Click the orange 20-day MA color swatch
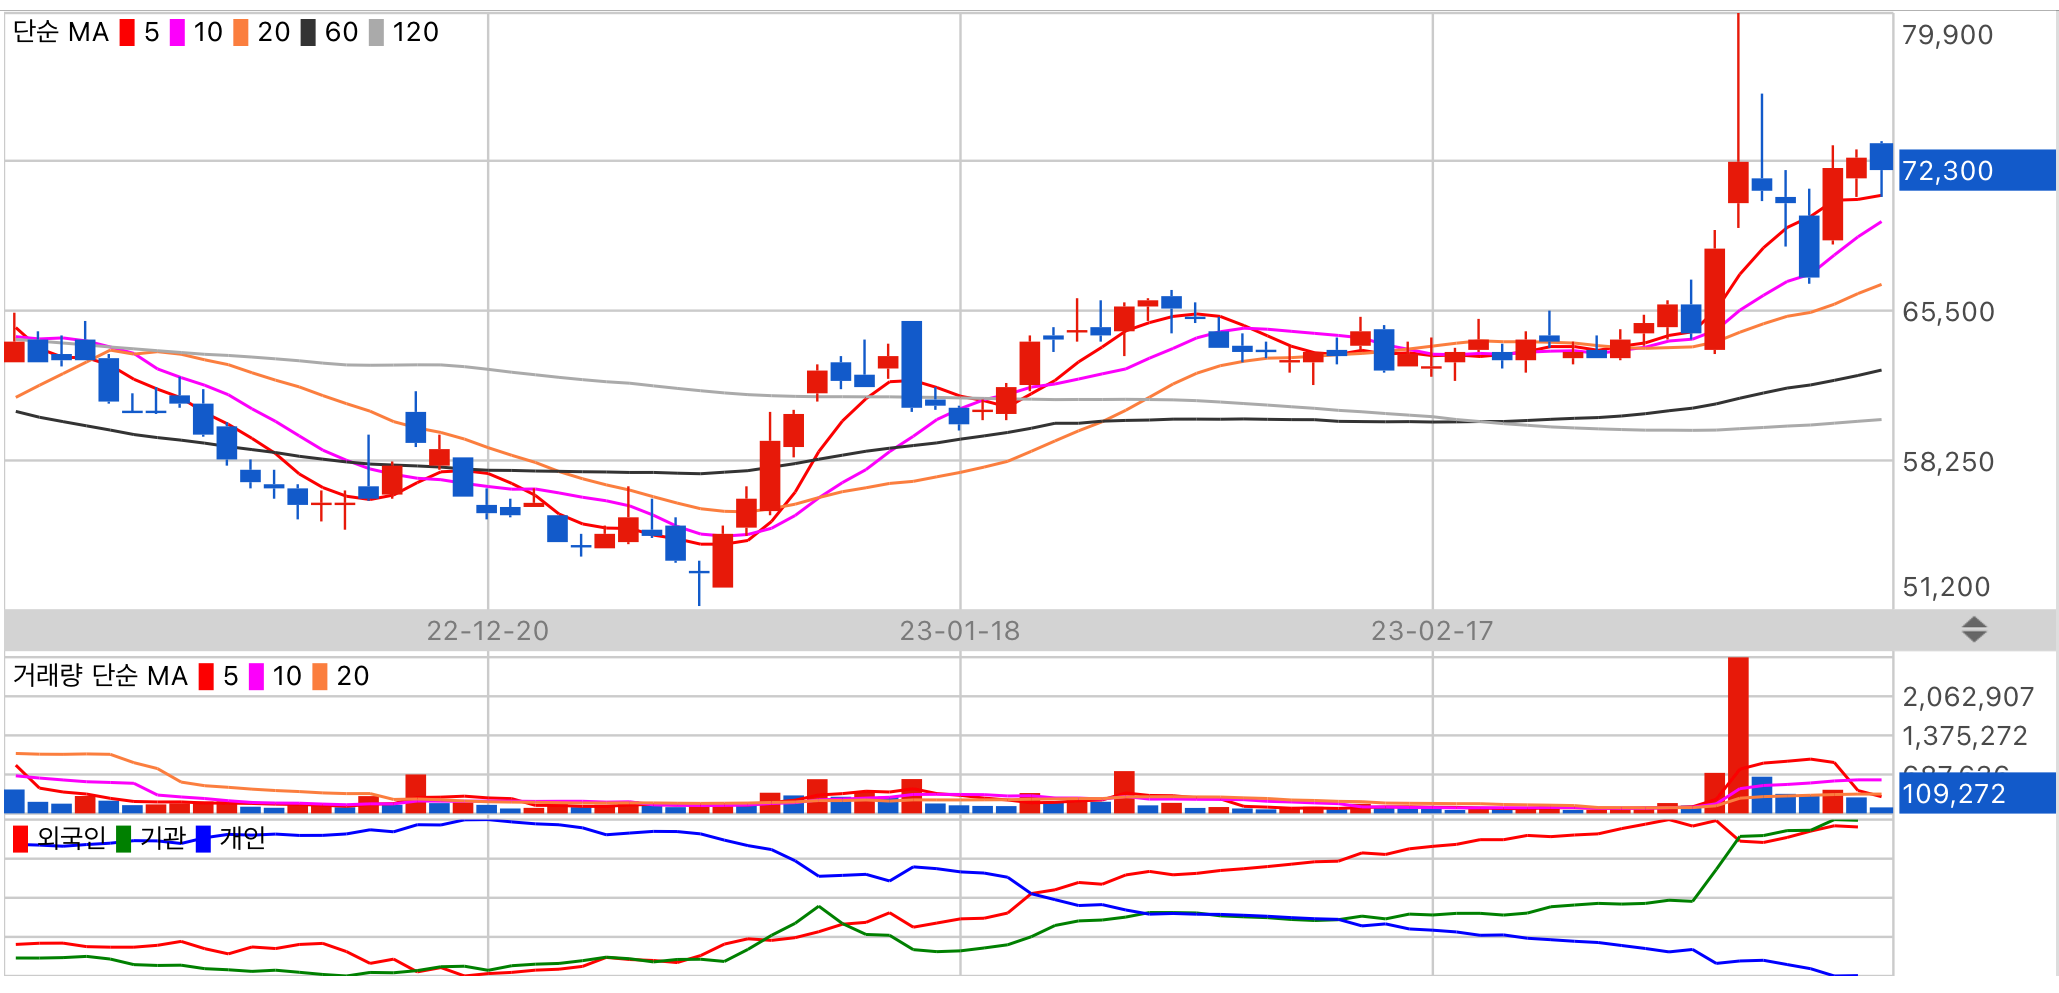2059x993 pixels. point(241,33)
